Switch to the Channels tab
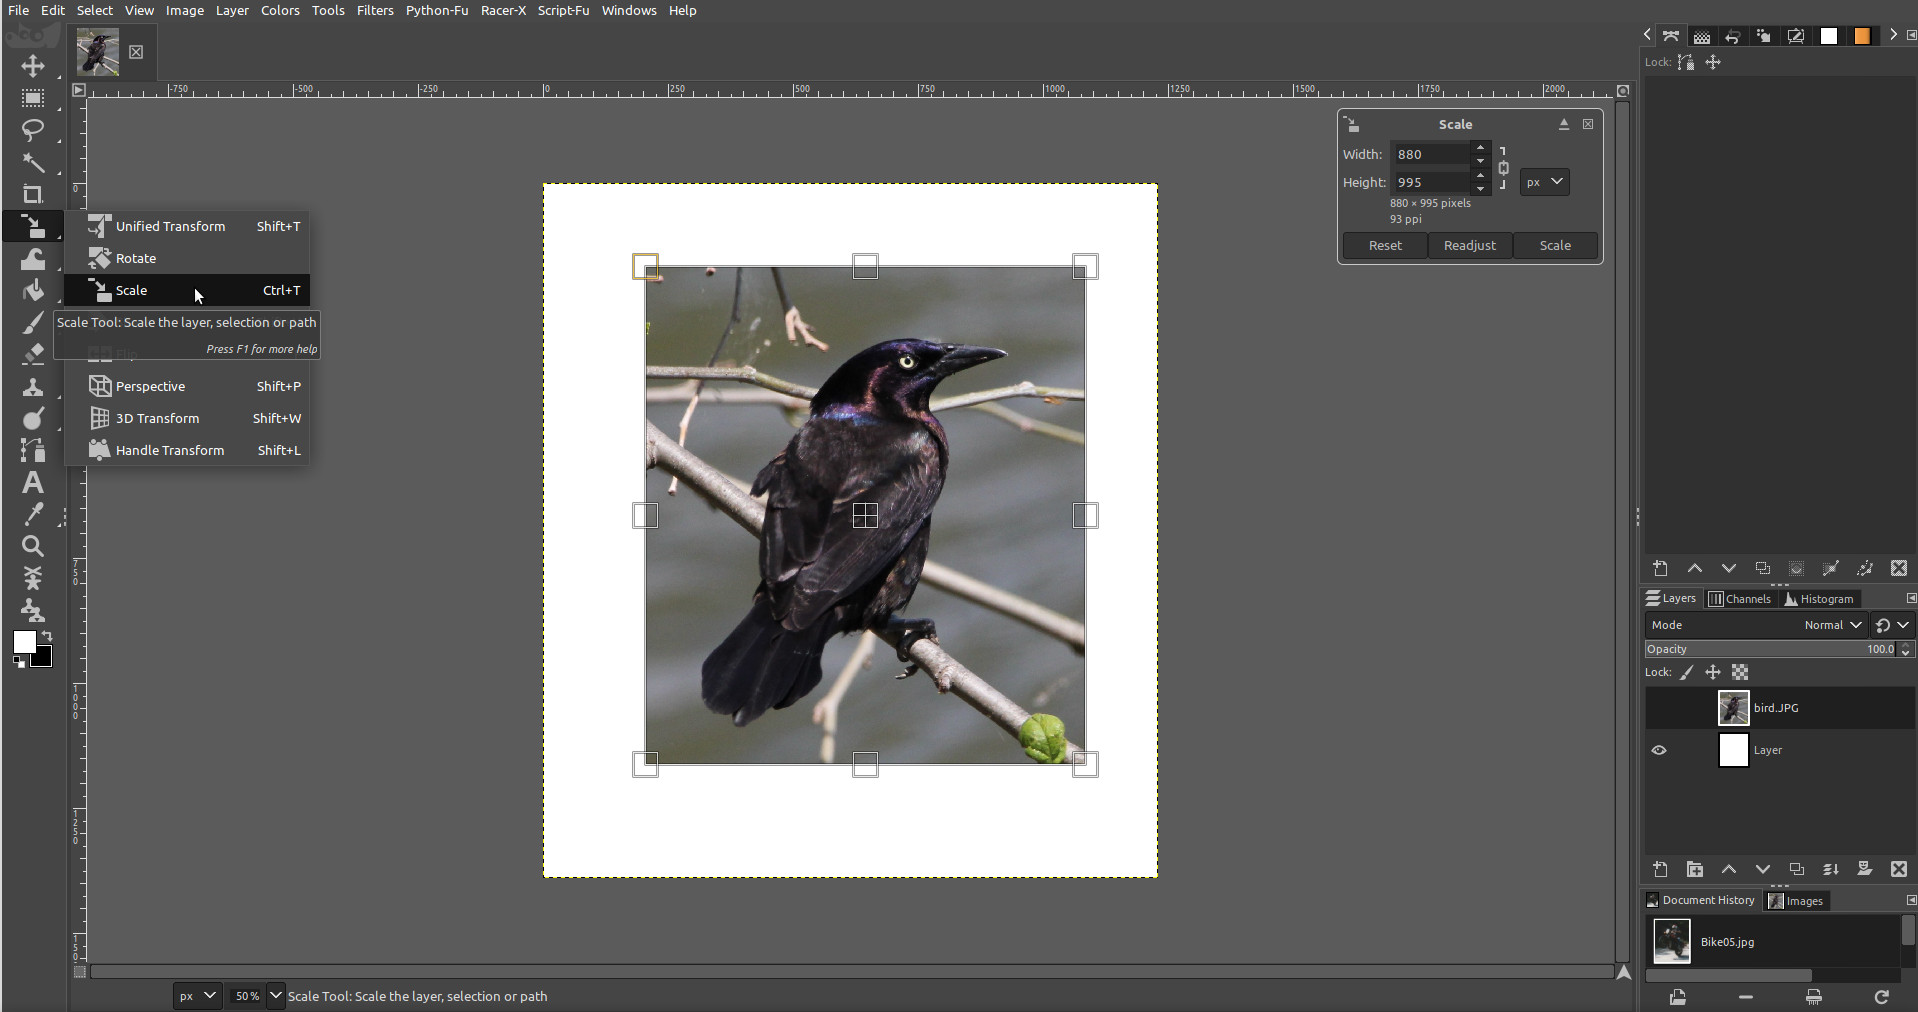The height and width of the screenshot is (1012, 1918). 1740,599
